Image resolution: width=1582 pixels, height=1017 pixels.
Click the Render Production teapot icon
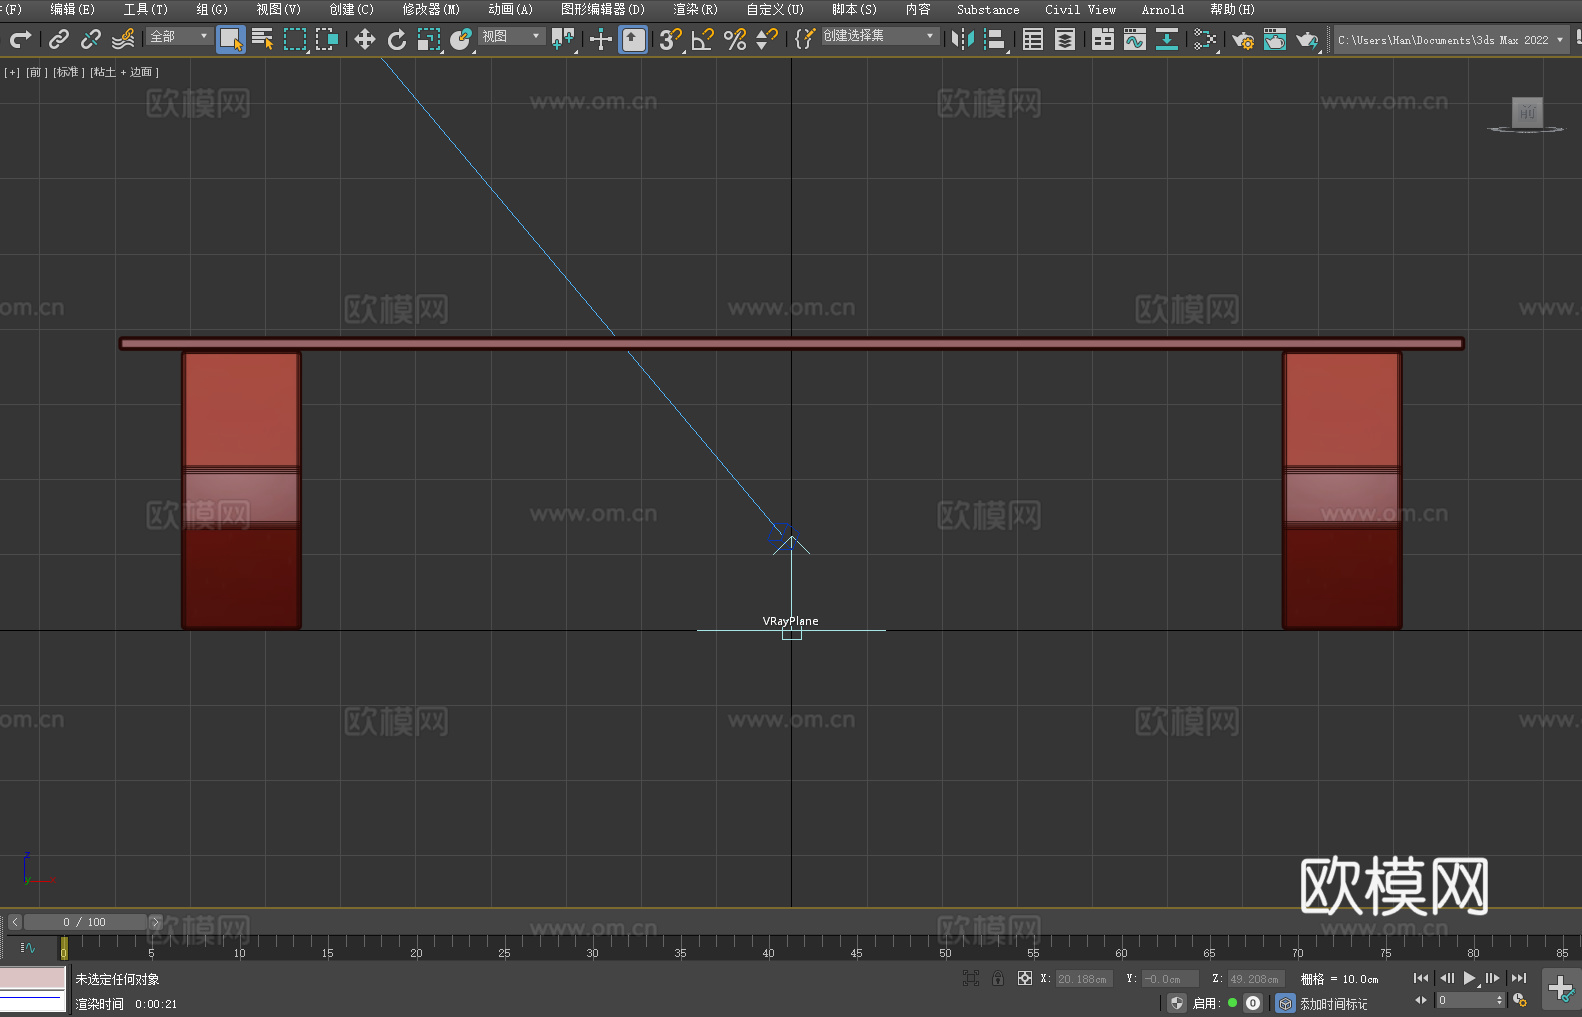tap(1307, 39)
